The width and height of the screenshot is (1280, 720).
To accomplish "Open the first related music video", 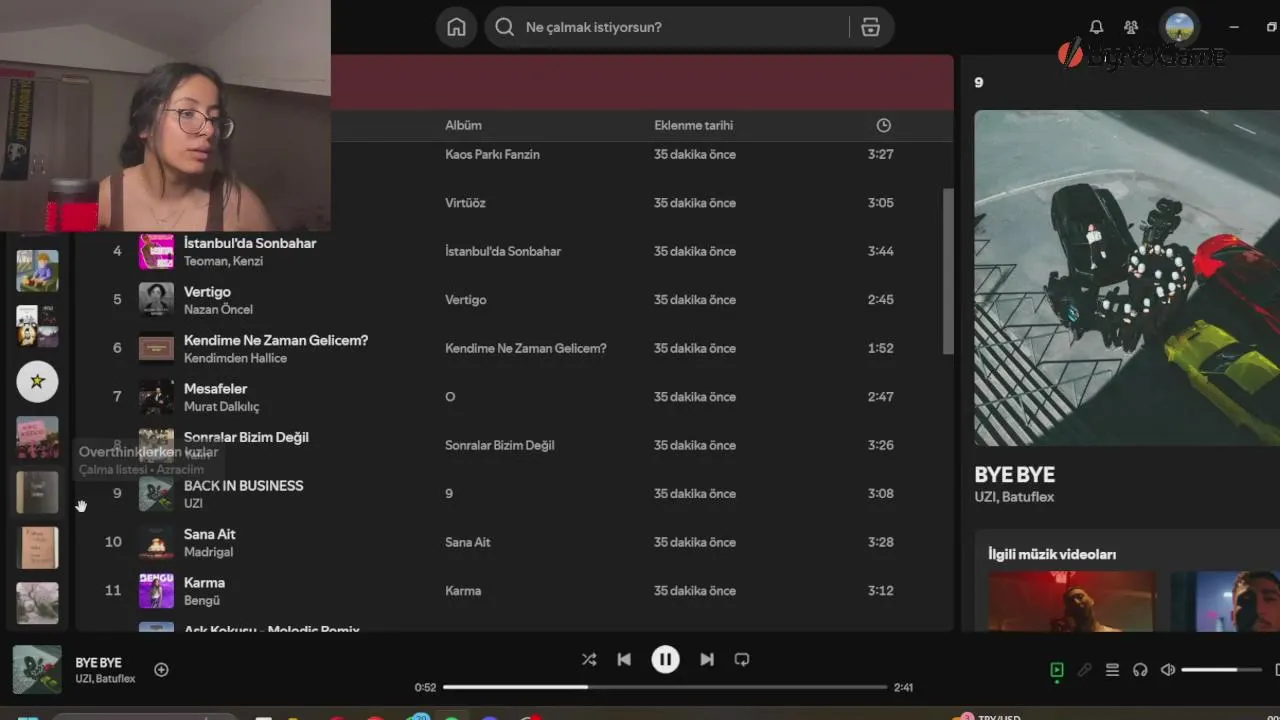I will [1072, 601].
